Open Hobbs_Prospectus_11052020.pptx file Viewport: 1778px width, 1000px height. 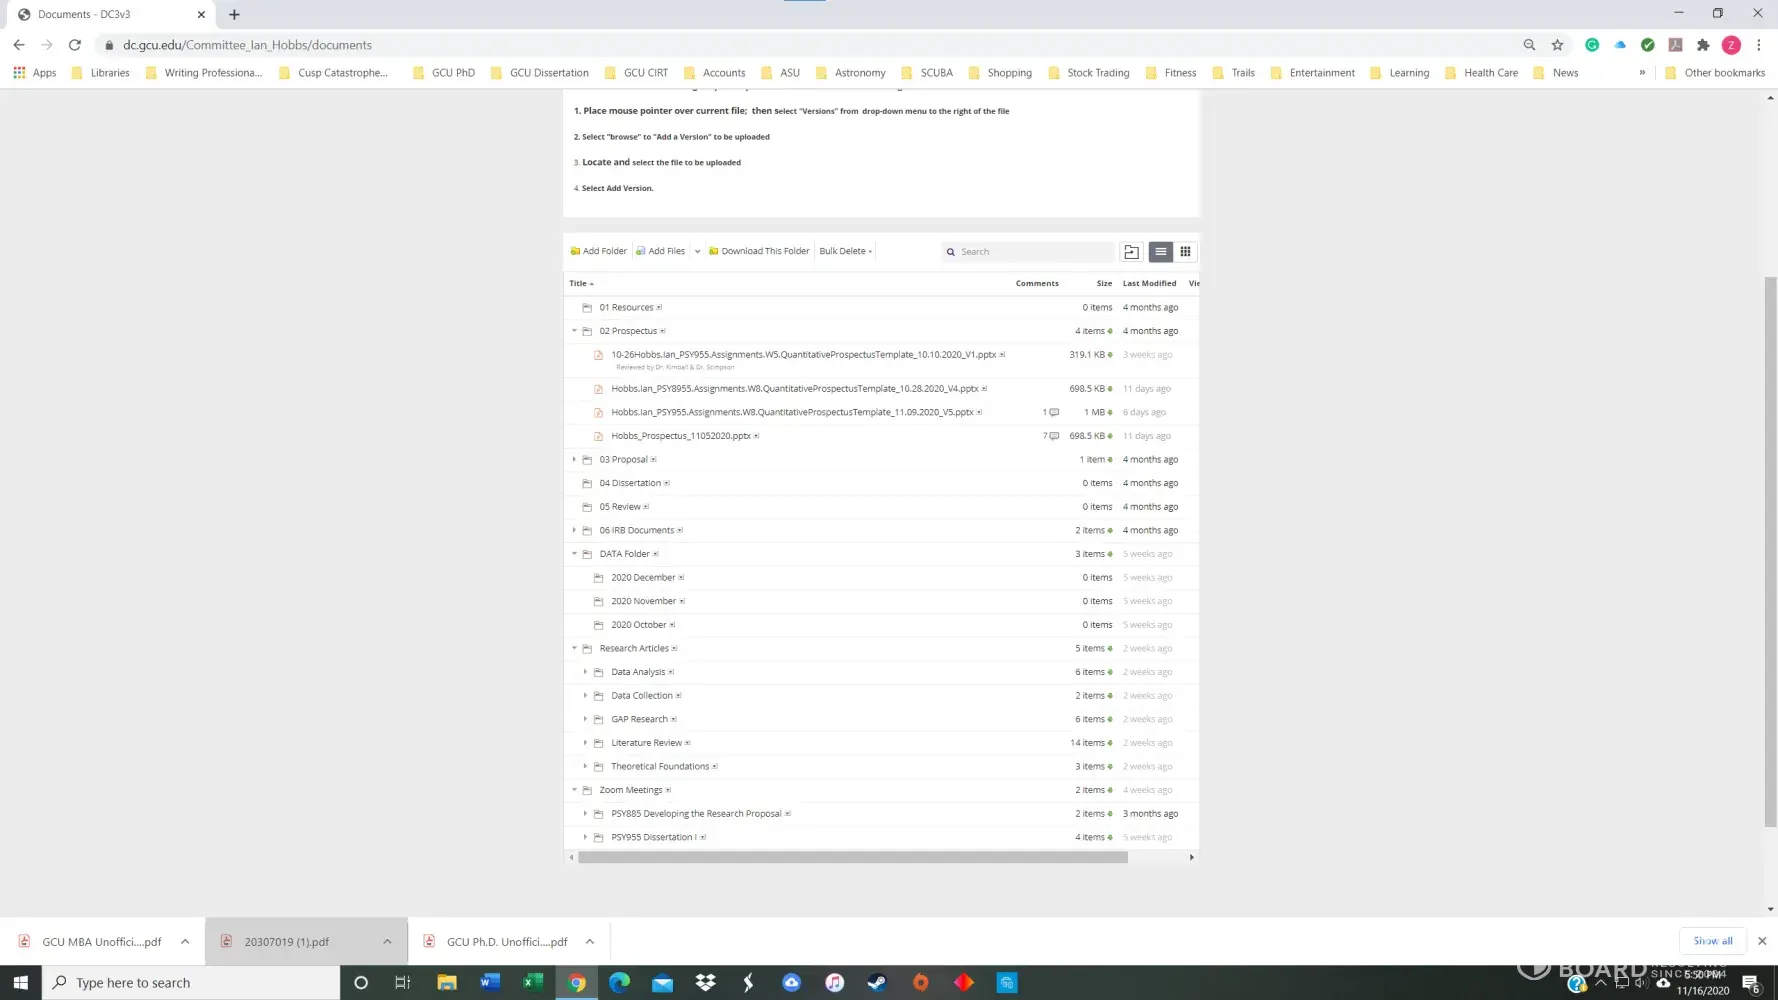pos(681,436)
